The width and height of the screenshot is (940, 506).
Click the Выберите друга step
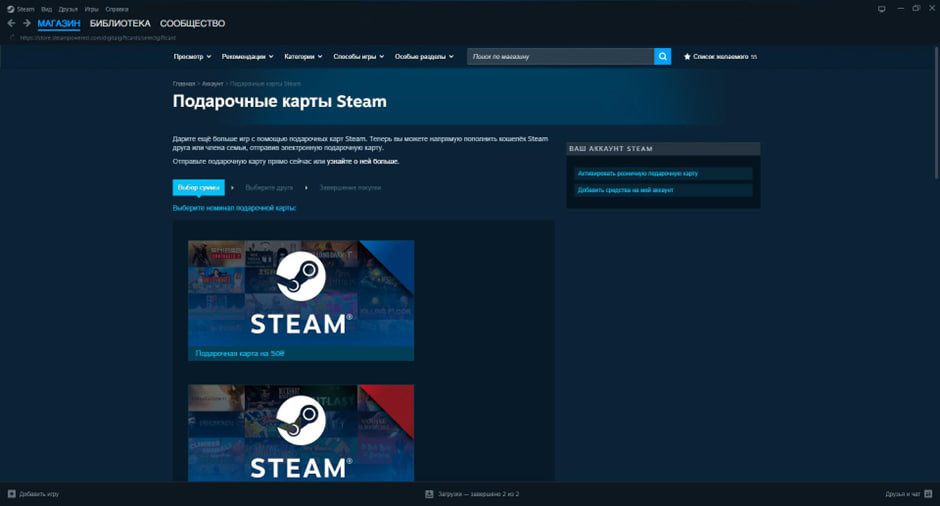(269, 188)
